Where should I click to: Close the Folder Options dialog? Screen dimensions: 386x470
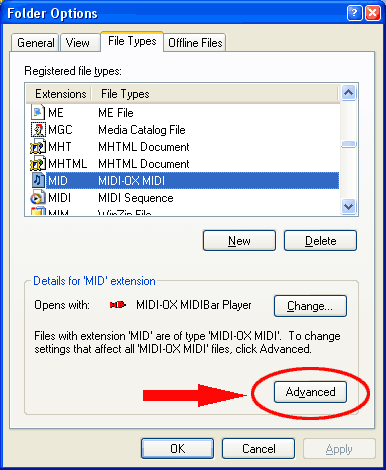pos(373,13)
